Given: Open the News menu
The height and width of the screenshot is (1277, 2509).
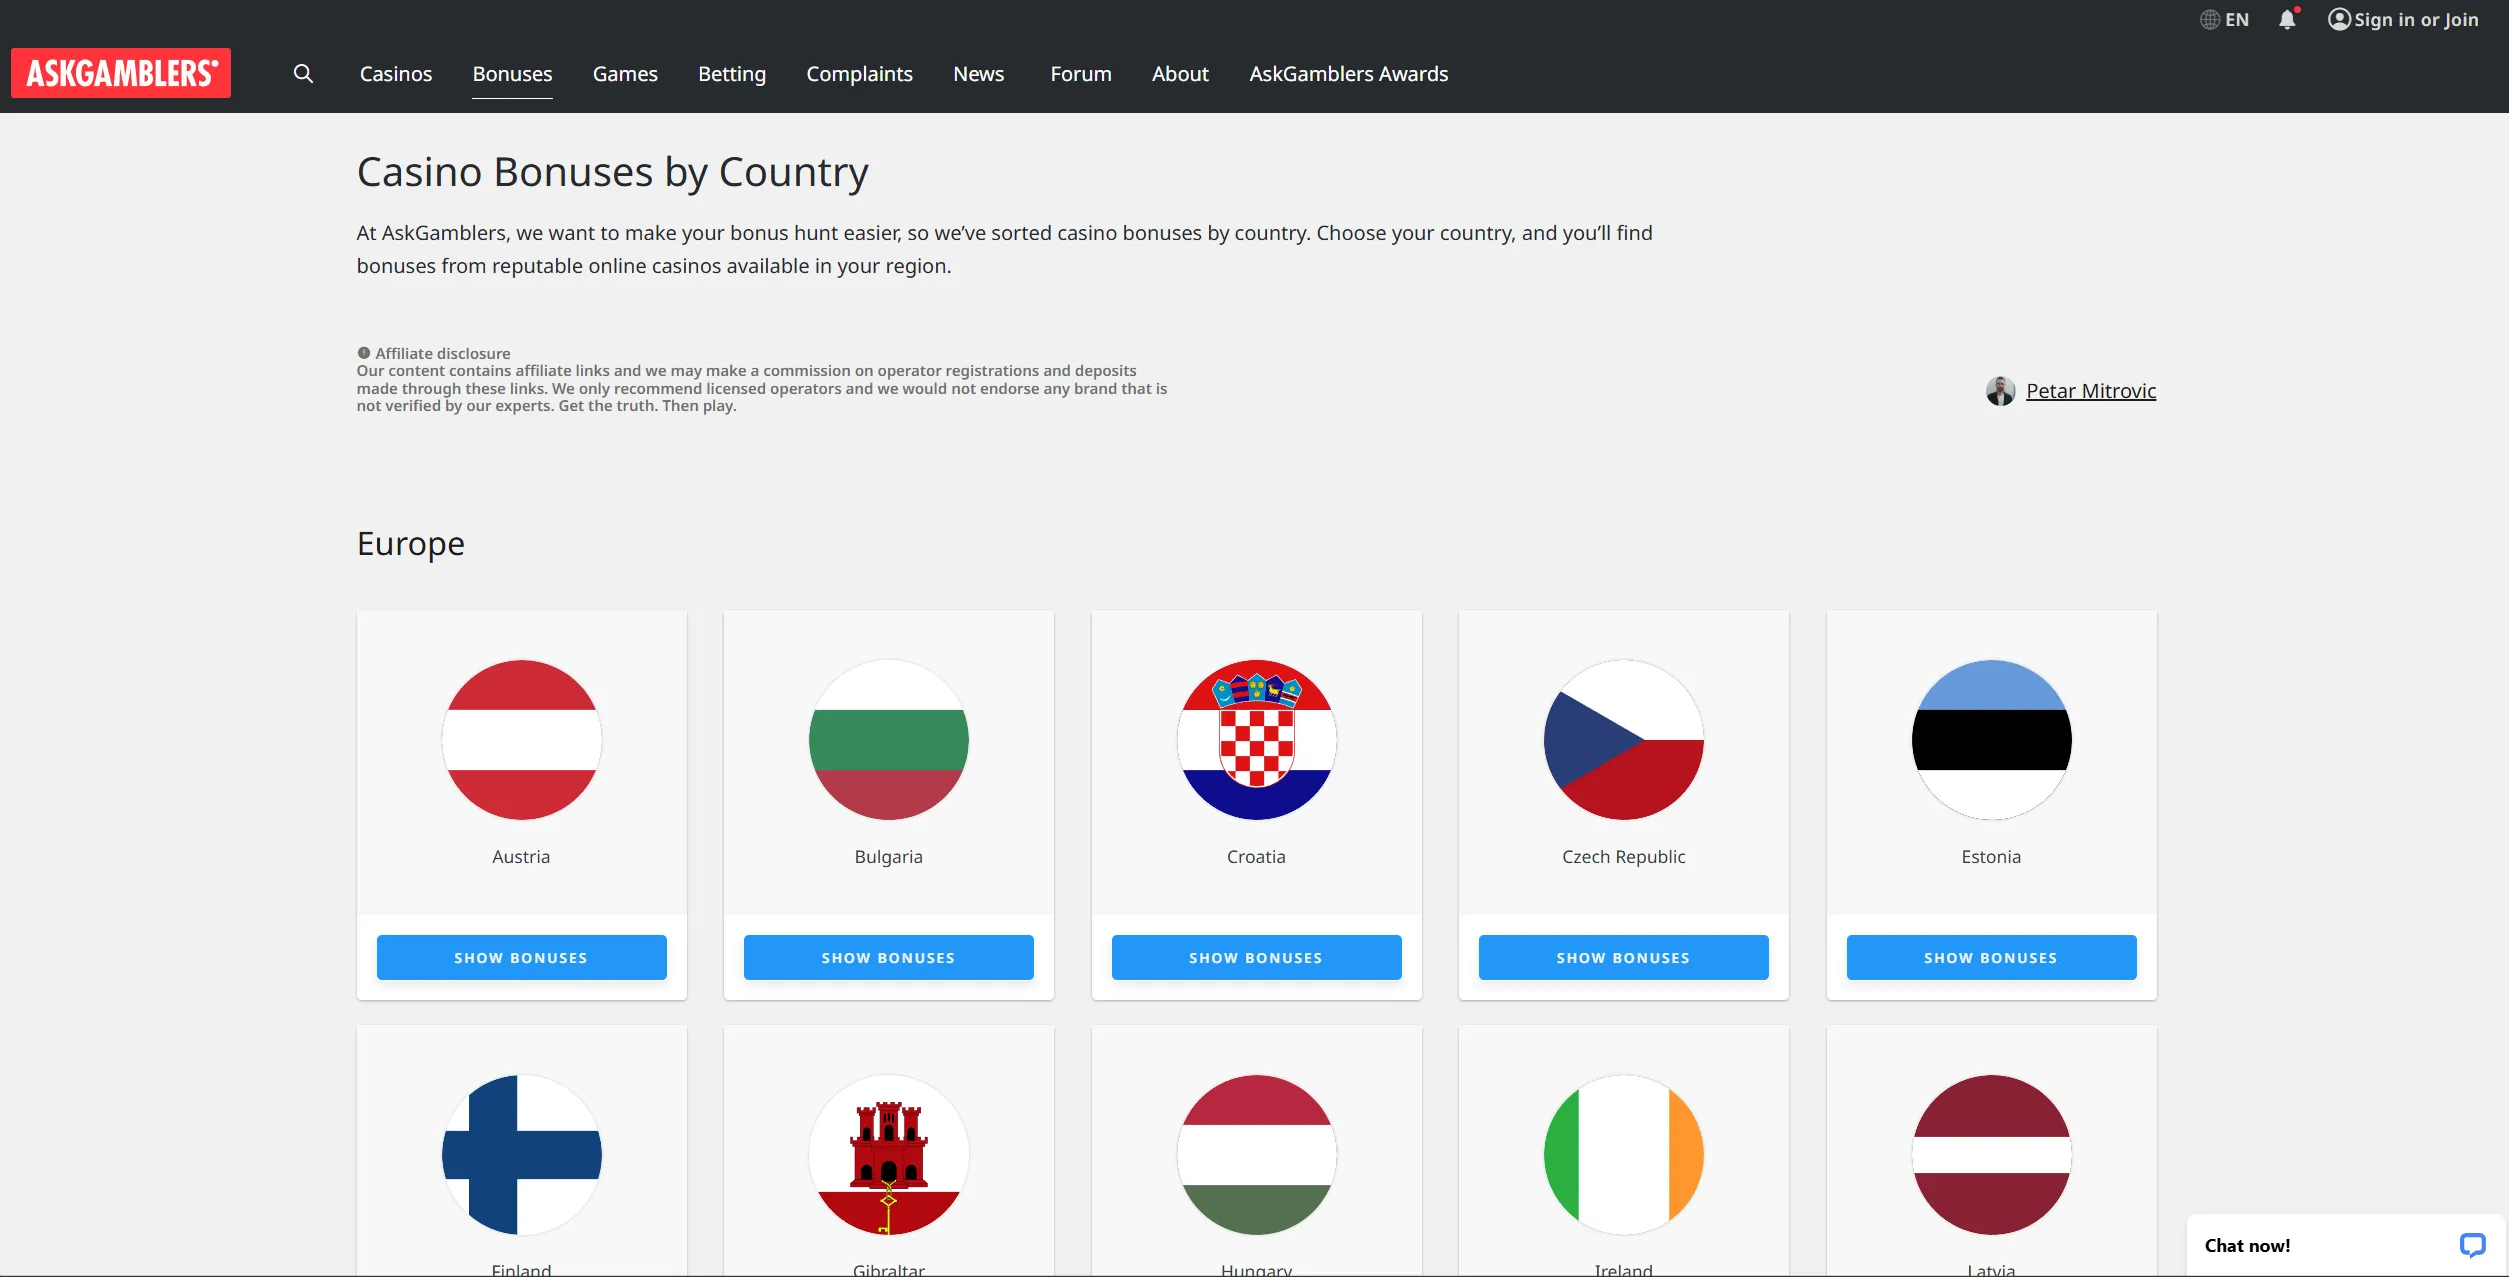Looking at the screenshot, I should pos(978,73).
